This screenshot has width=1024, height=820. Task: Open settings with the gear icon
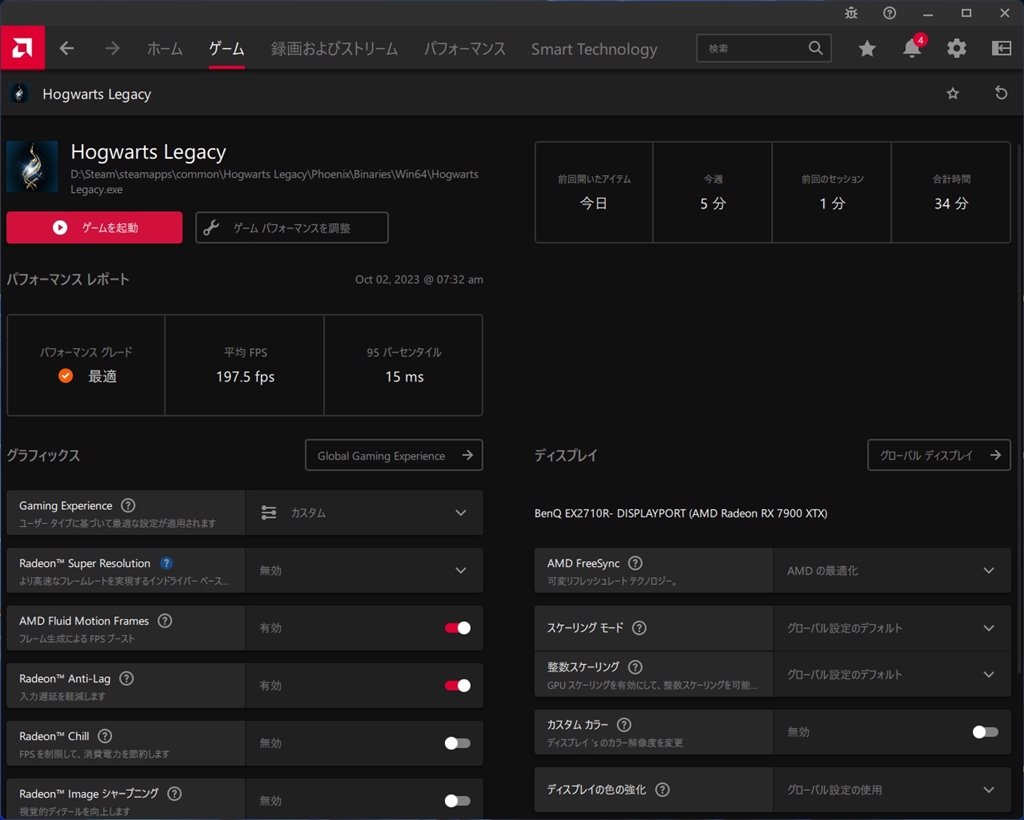coord(957,48)
